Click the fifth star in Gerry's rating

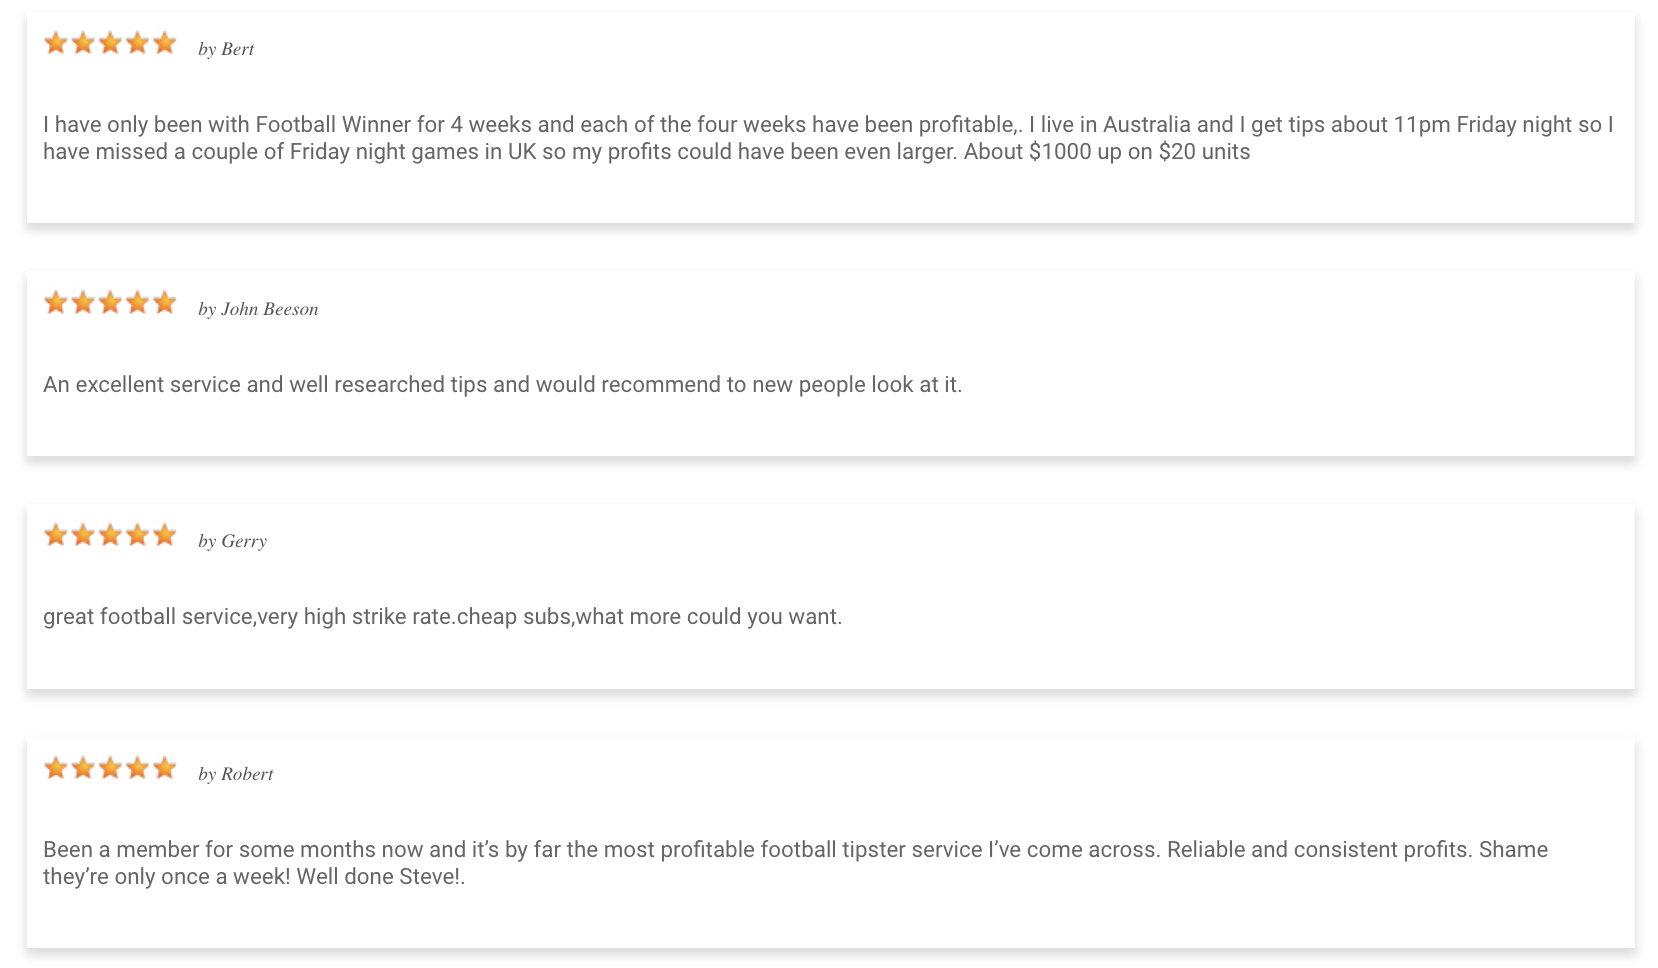tap(165, 535)
